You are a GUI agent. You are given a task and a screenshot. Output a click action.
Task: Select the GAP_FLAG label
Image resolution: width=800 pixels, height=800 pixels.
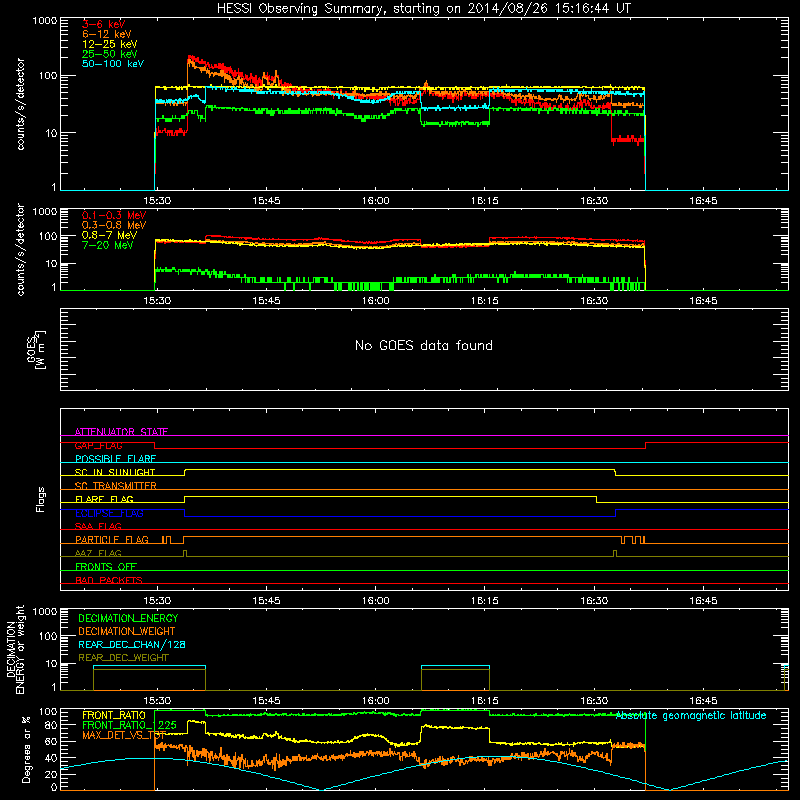98,445
